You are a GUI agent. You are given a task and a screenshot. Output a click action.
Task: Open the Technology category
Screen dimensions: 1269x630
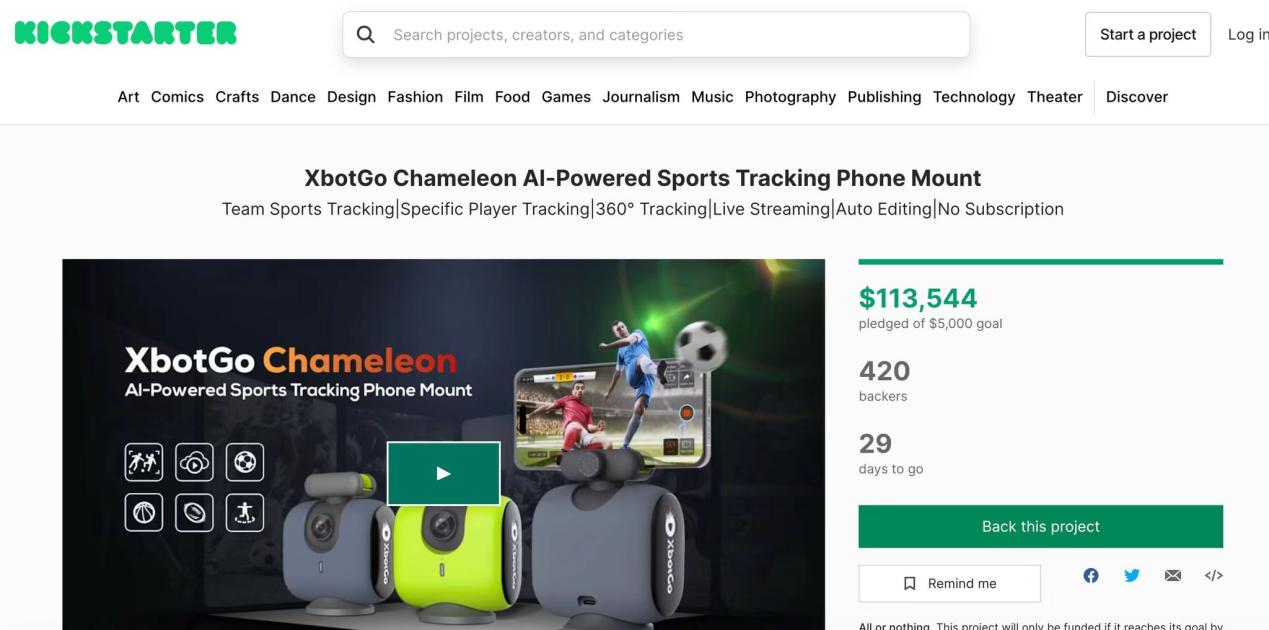pos(974,97)
